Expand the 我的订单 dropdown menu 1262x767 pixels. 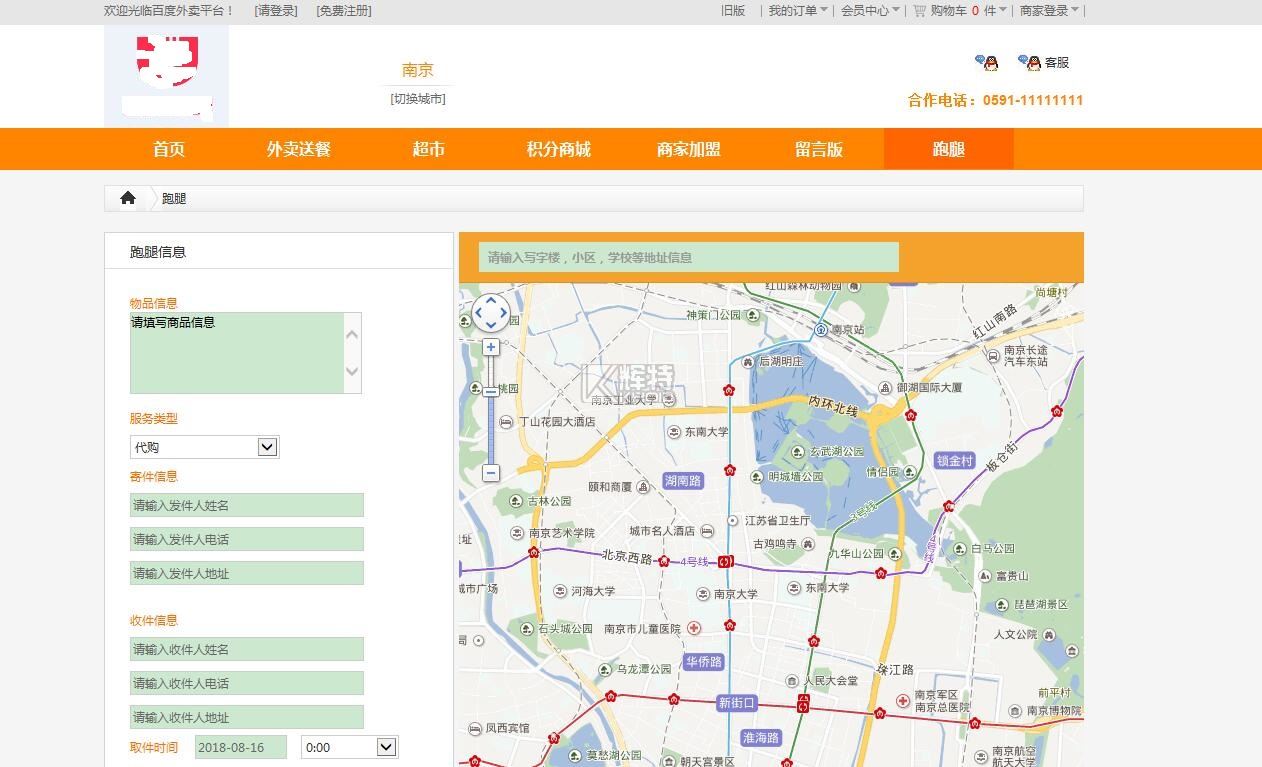coord(798,11)
